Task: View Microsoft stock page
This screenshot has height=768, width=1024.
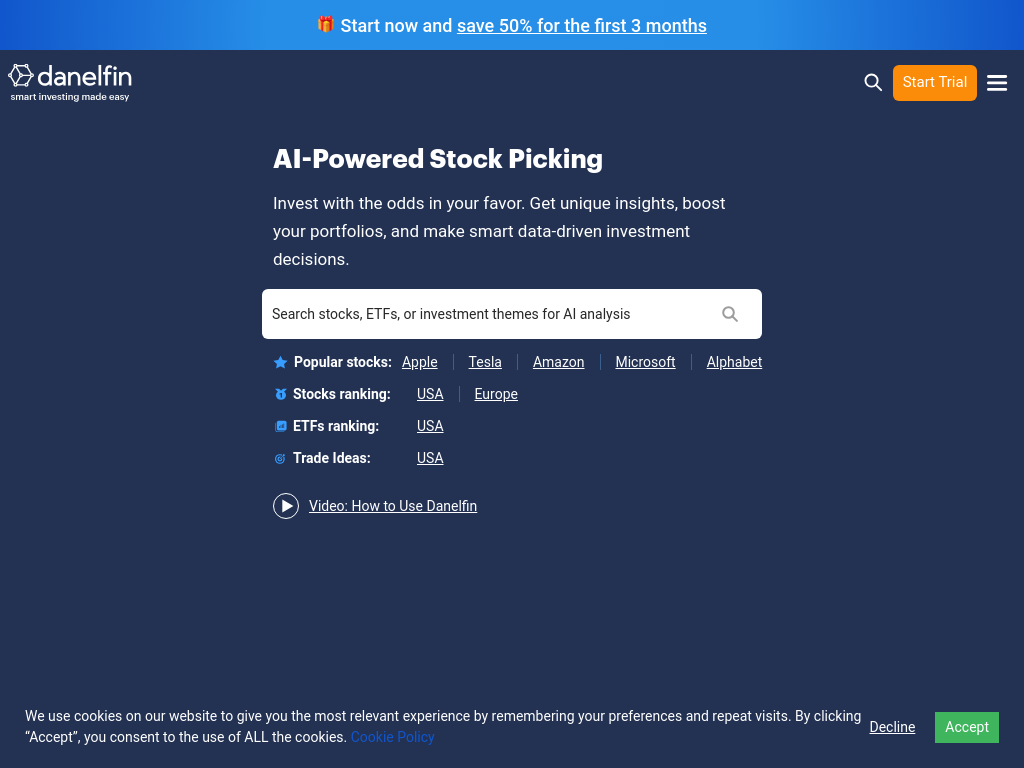Action: [x=645, y=362]
